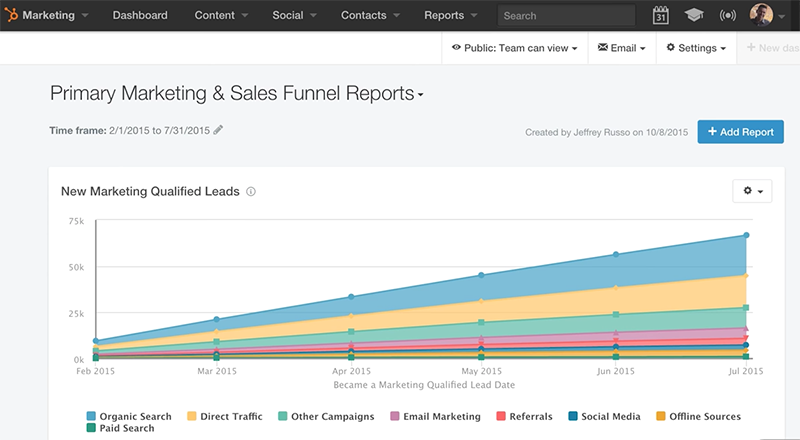The width and height of the screenshot is (800, 440).
Task: Click the Search input field
Action: (x=567, y=16)
